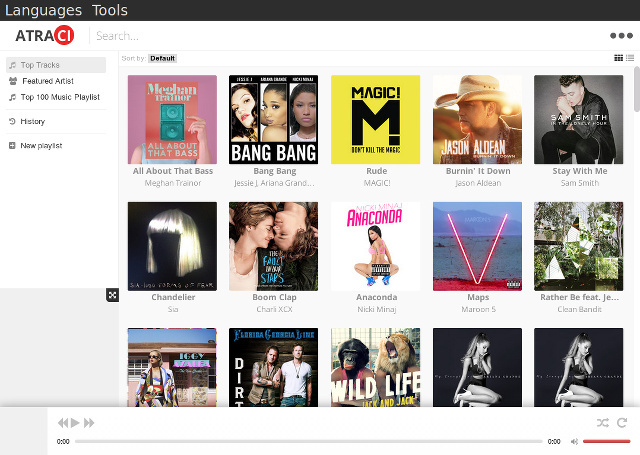Viewport: 640px width, 455px height.
Task: Play Chandelier by Sia cover
Action: pyautogui.click(x=172, y=246)
